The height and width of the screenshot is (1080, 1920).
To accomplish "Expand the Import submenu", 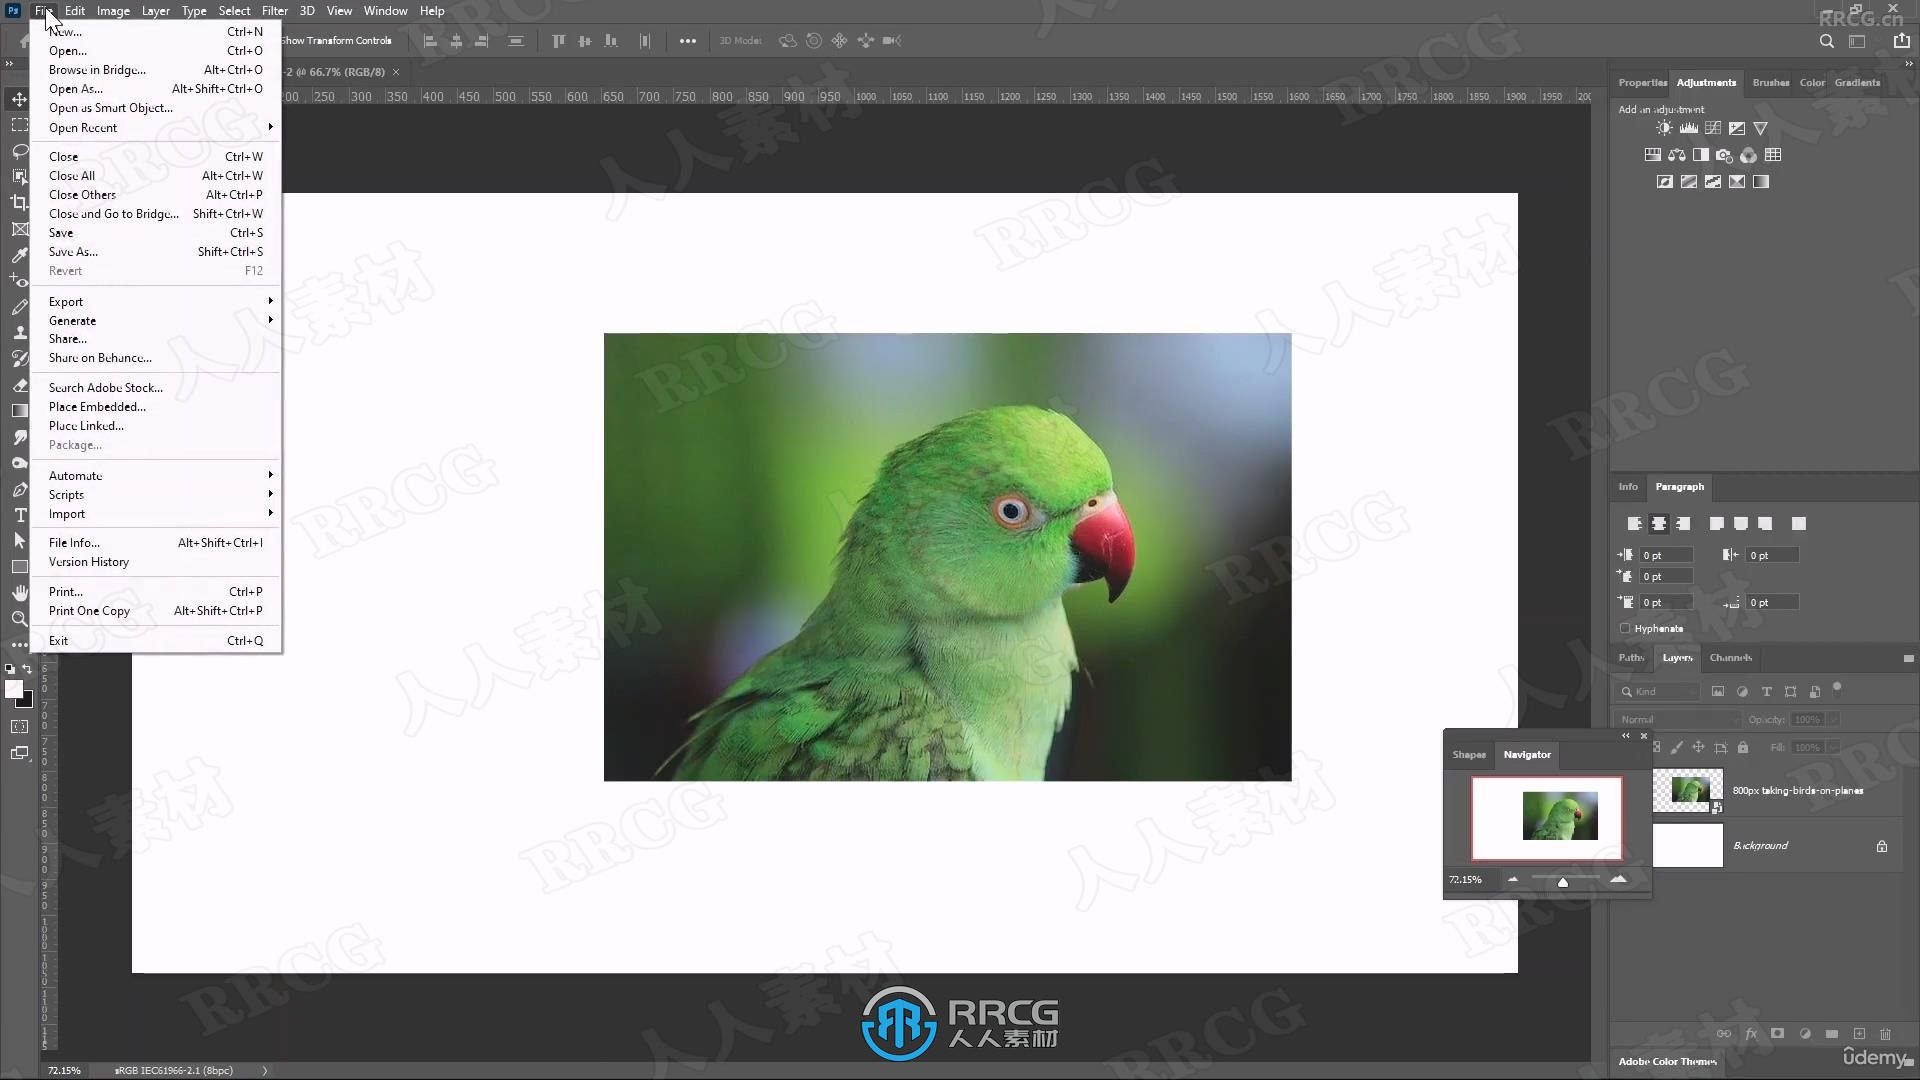I will pos(156,514).
